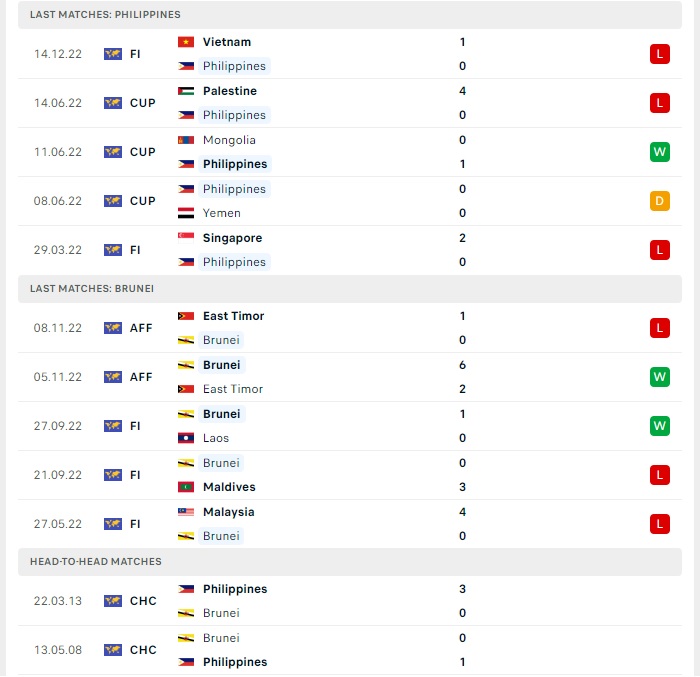Click the red L badge for Vietnam match
The width and height of the screenshot is (700, 677).
pos(660,54)
